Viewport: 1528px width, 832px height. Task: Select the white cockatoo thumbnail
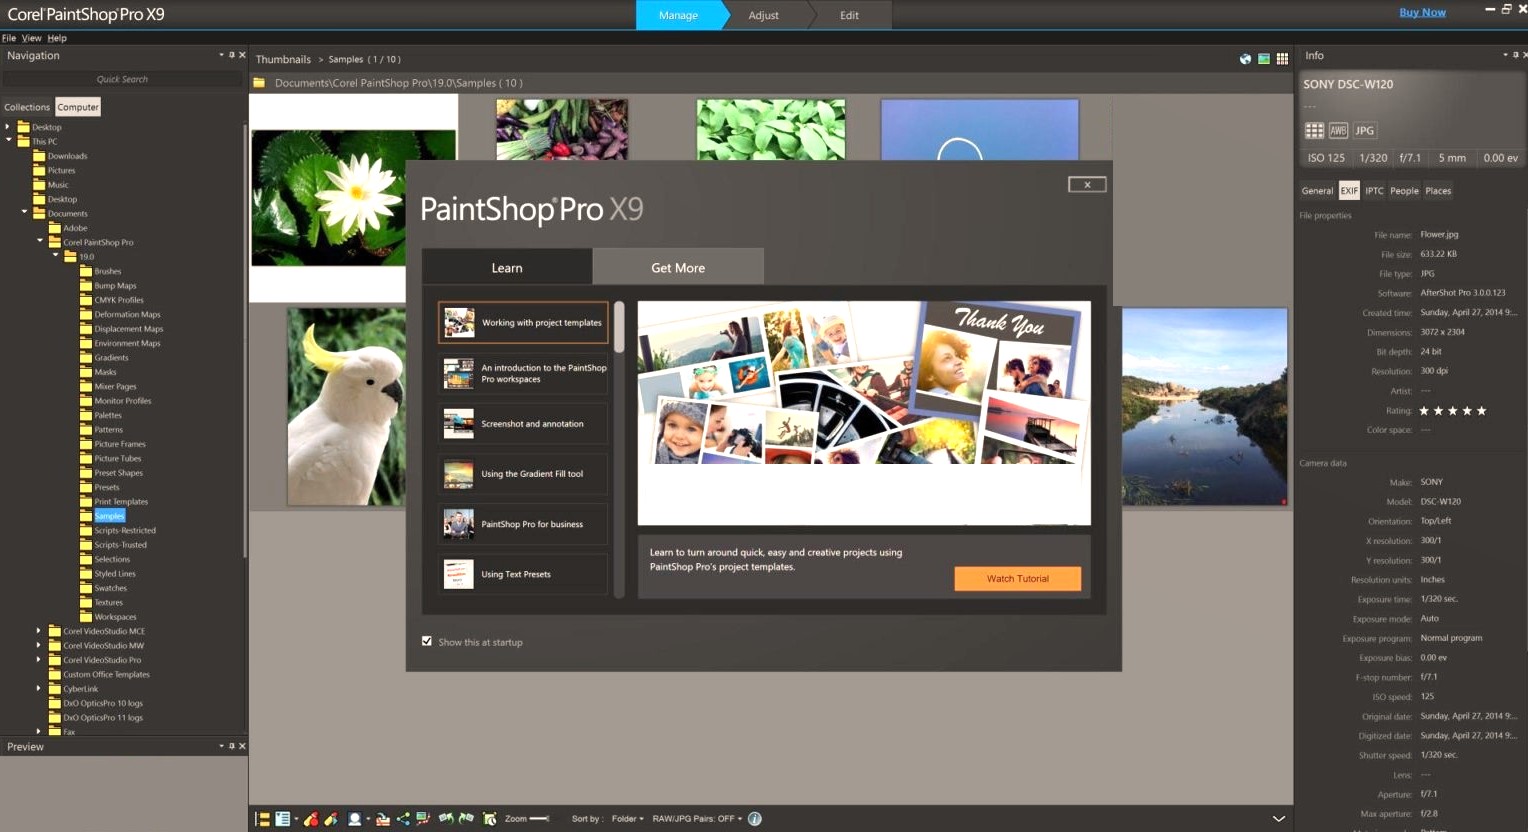pyautogui.click(x=346, y=406)
